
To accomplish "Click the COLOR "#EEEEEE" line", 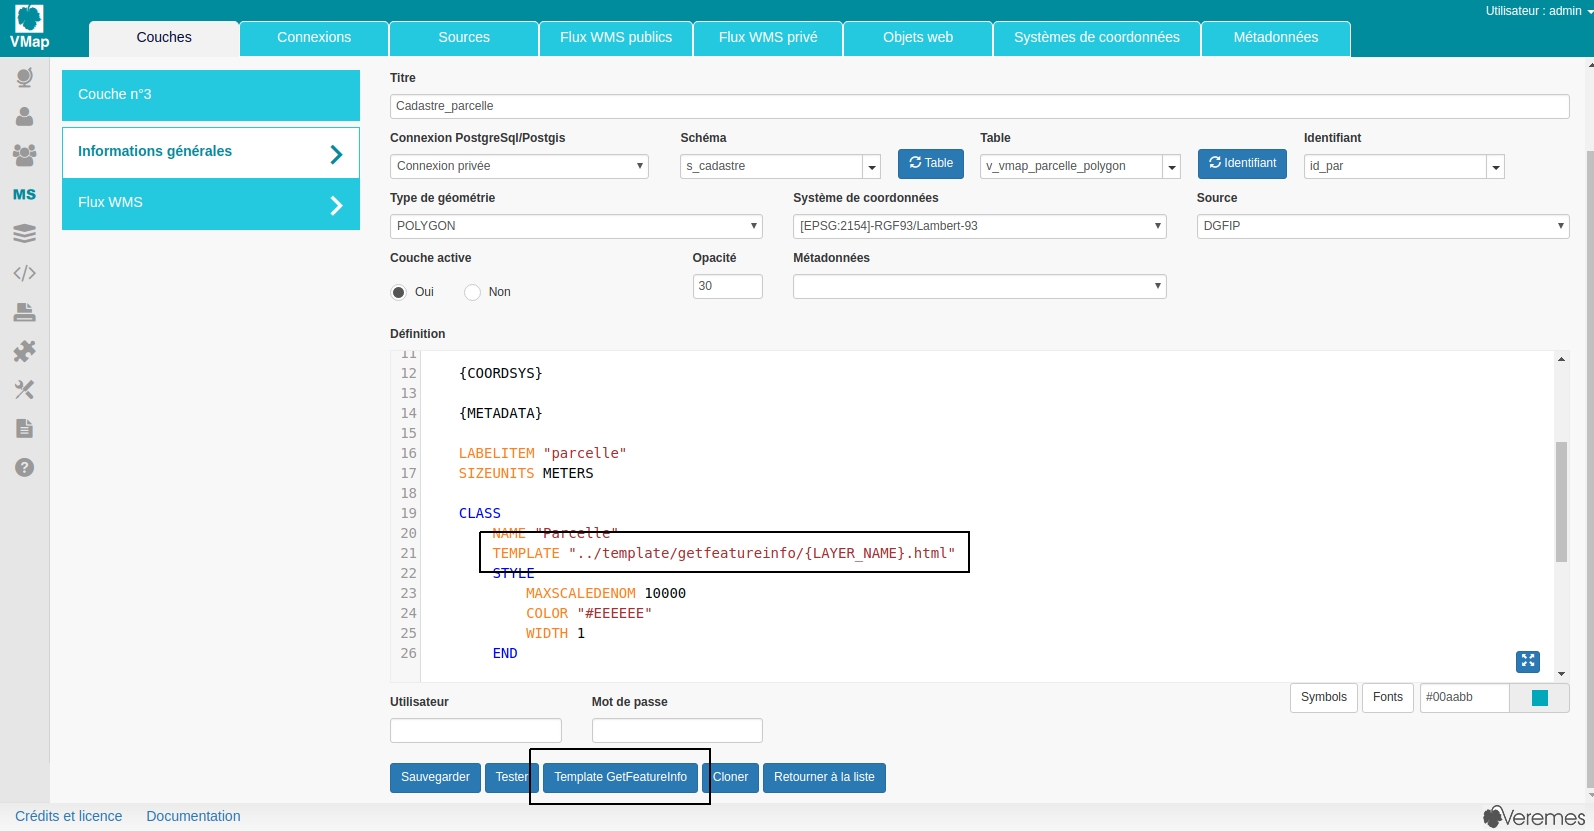I will pyautogui.click(x=589, y=614).
